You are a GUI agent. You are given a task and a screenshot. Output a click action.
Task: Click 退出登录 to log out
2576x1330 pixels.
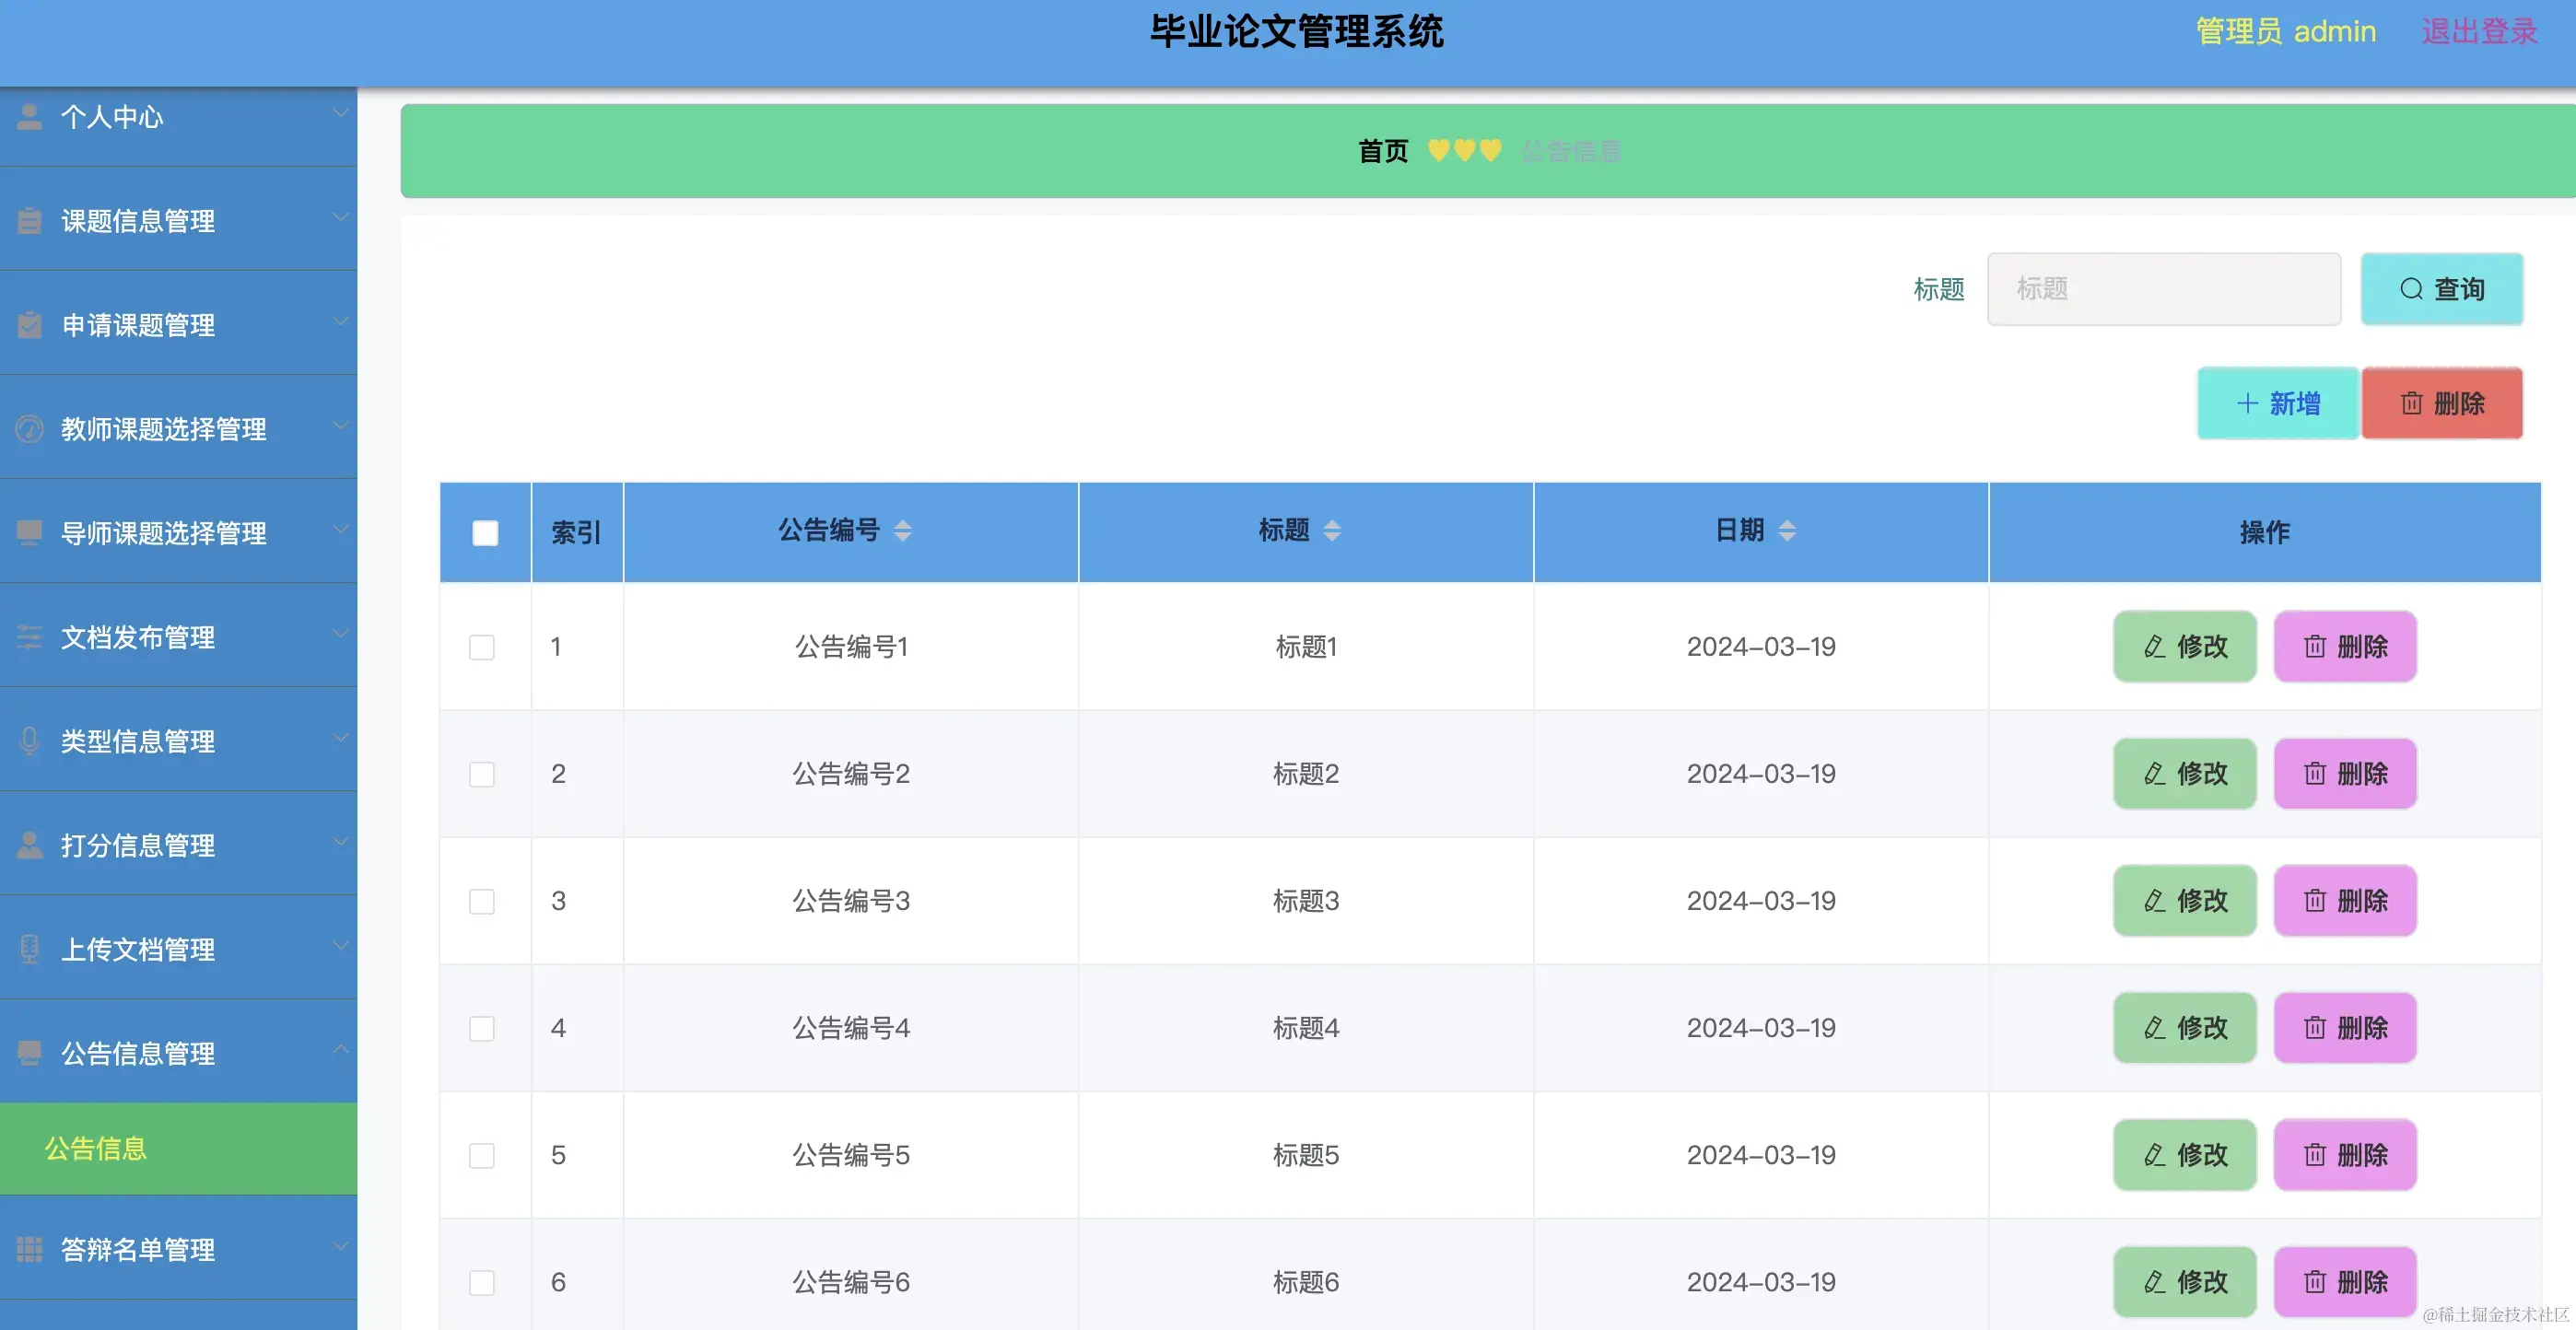(2478, 31)
